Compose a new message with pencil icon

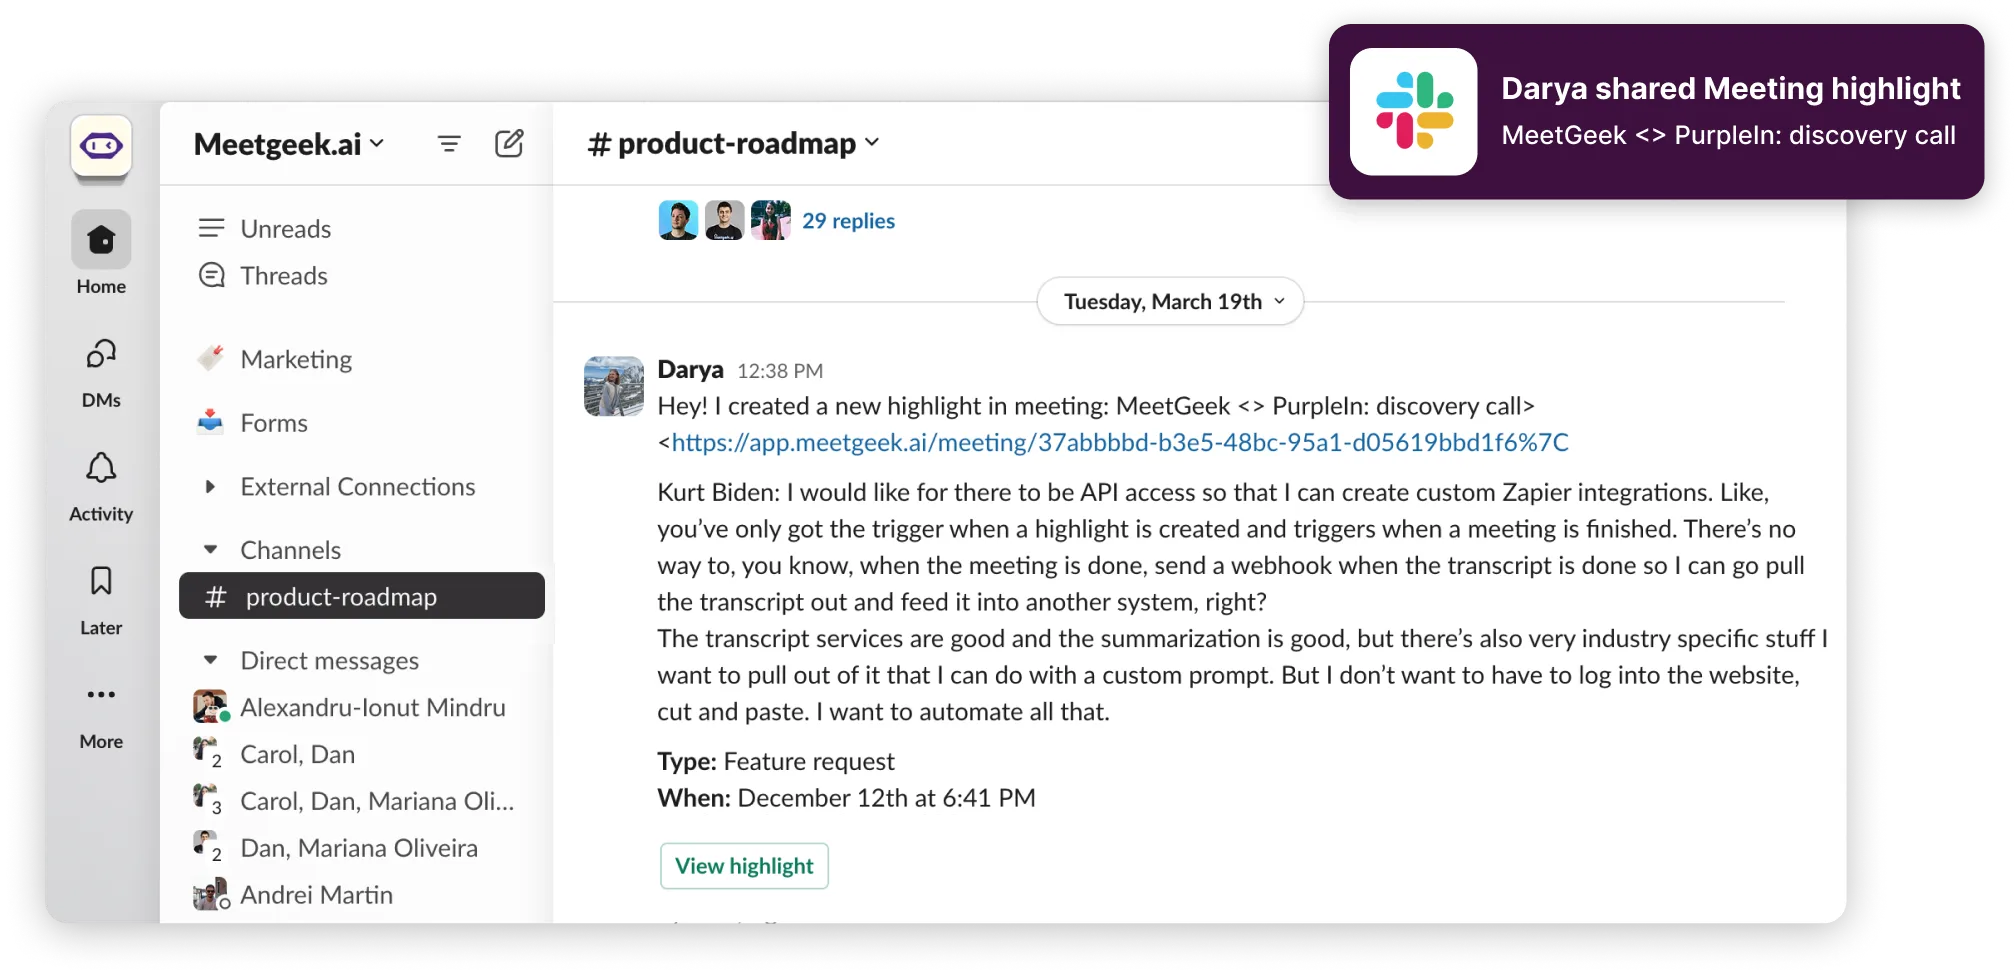[x=509, y=143]
